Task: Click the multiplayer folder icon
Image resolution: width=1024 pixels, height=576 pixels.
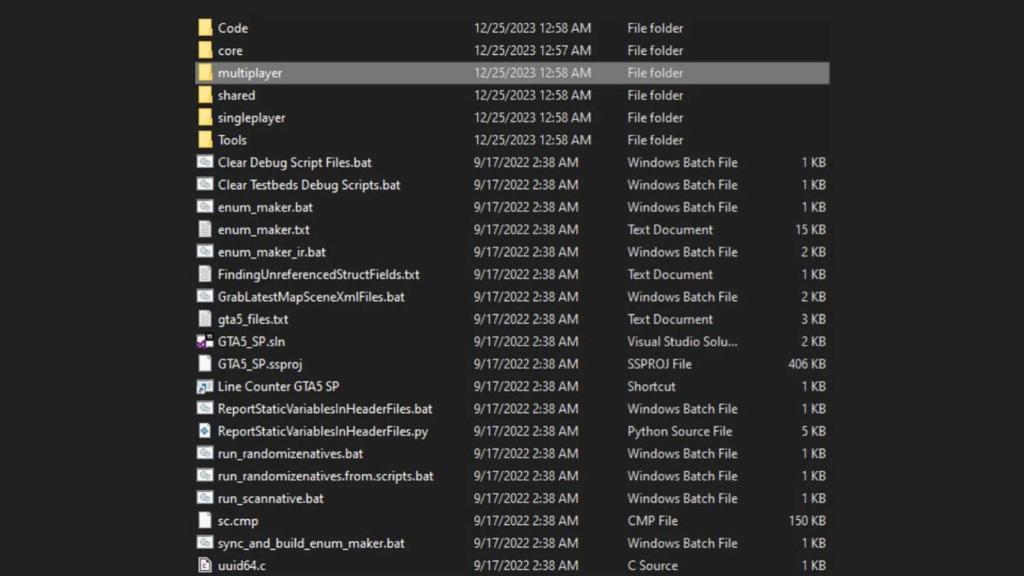Action: click(205, 72)
